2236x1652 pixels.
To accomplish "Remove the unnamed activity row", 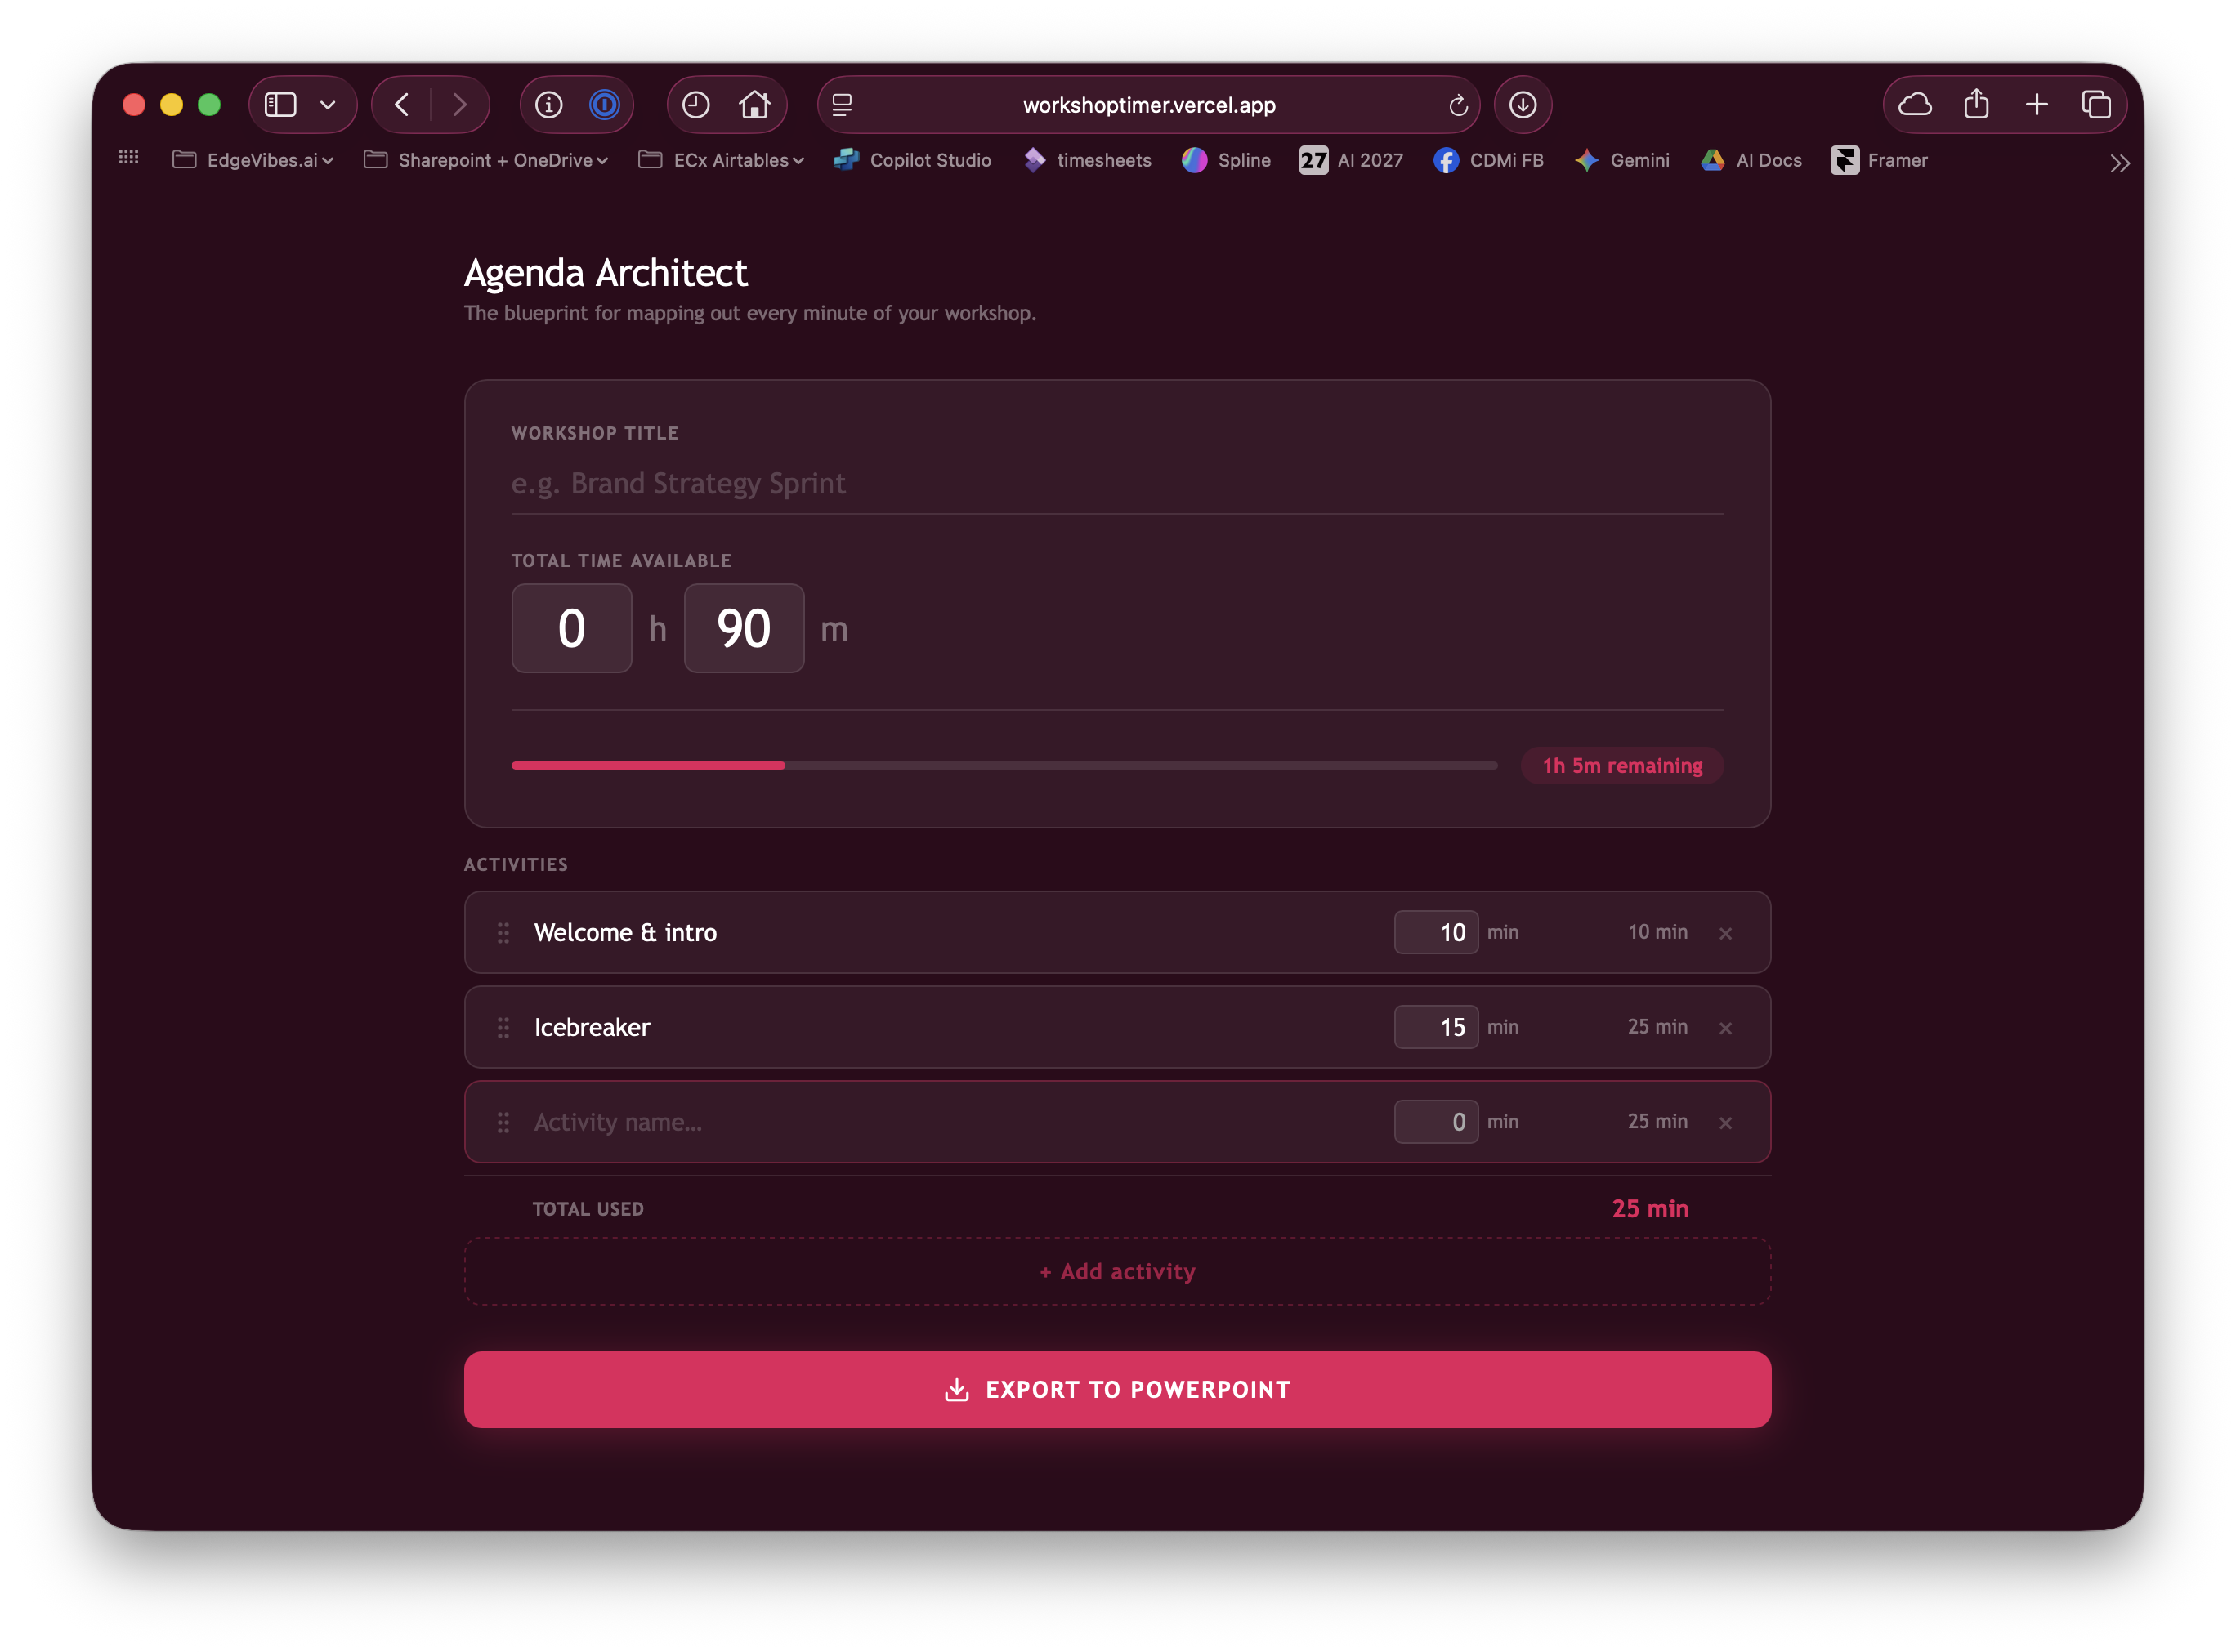I will 1725,1123.
